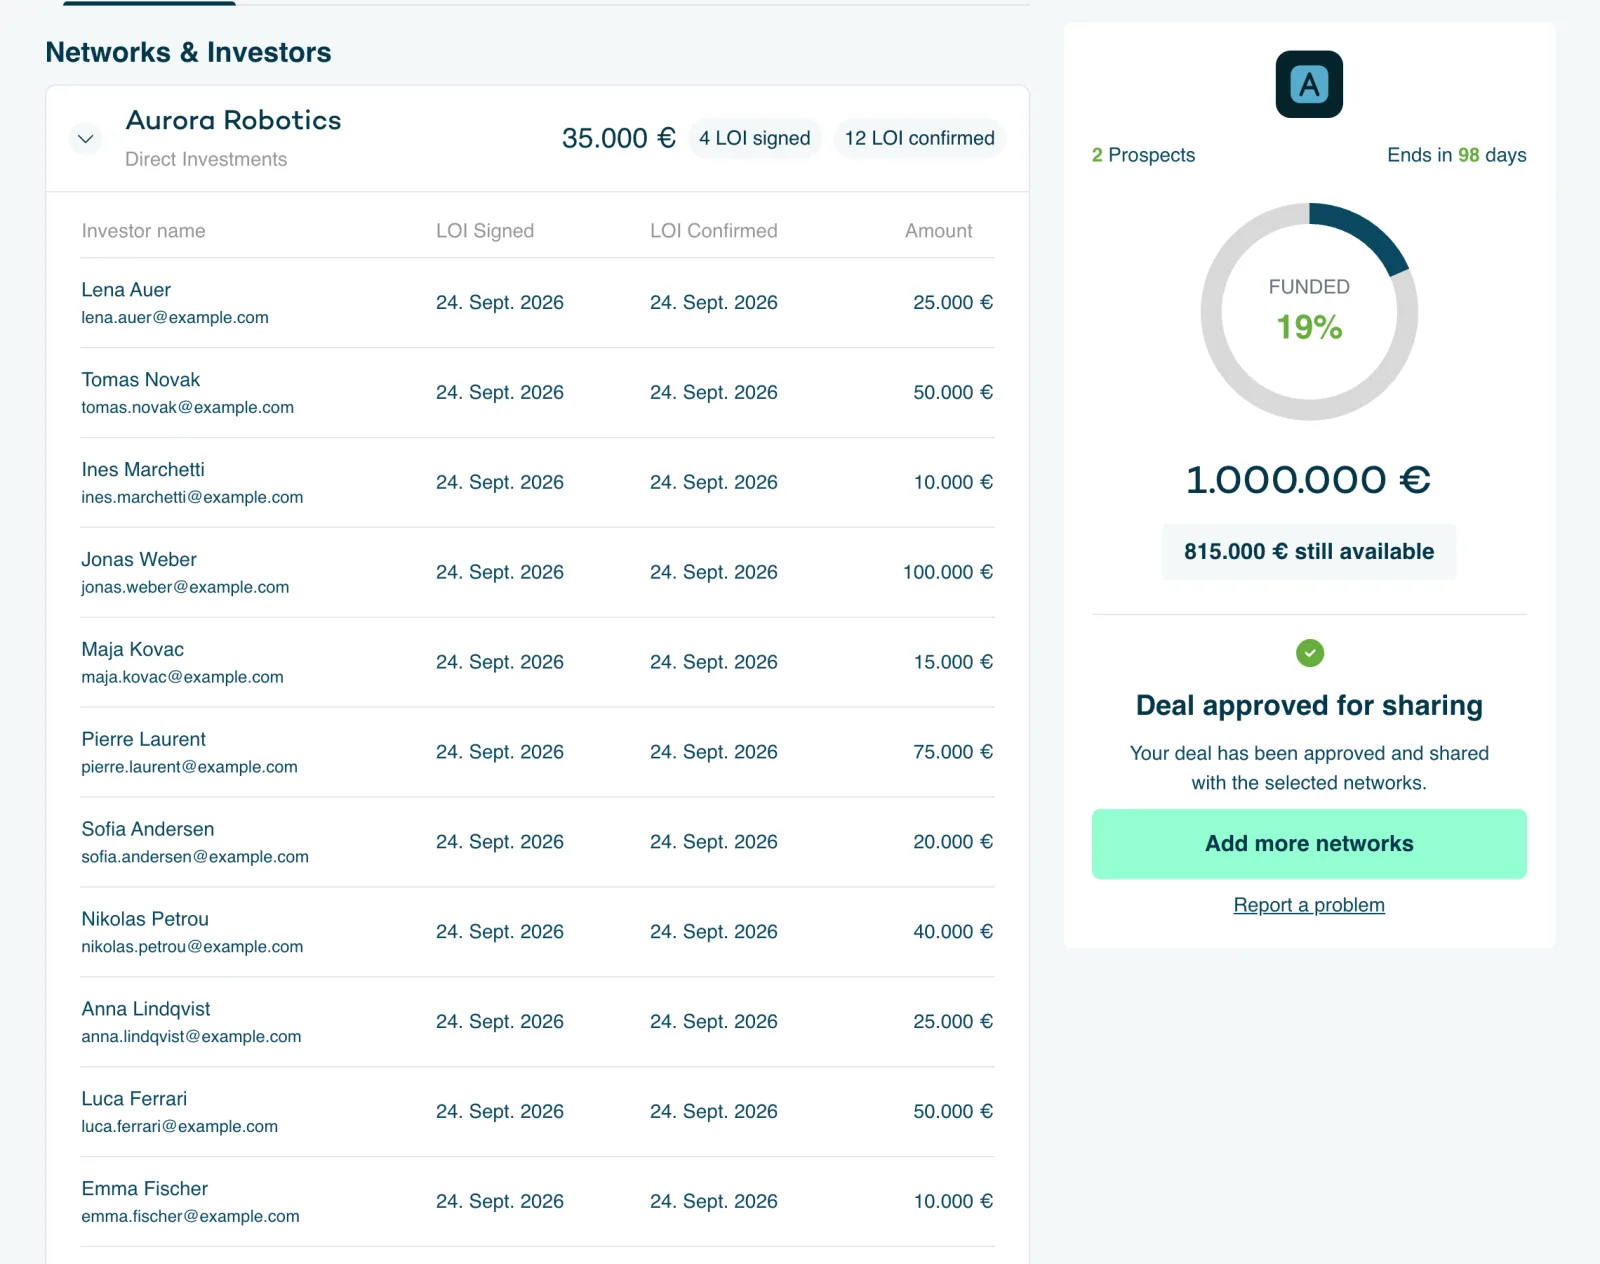1600x1264 pixels.
Task: Click the Deal approved for sharing heading
Action: pyautogui.click(x=1309, y=706)
